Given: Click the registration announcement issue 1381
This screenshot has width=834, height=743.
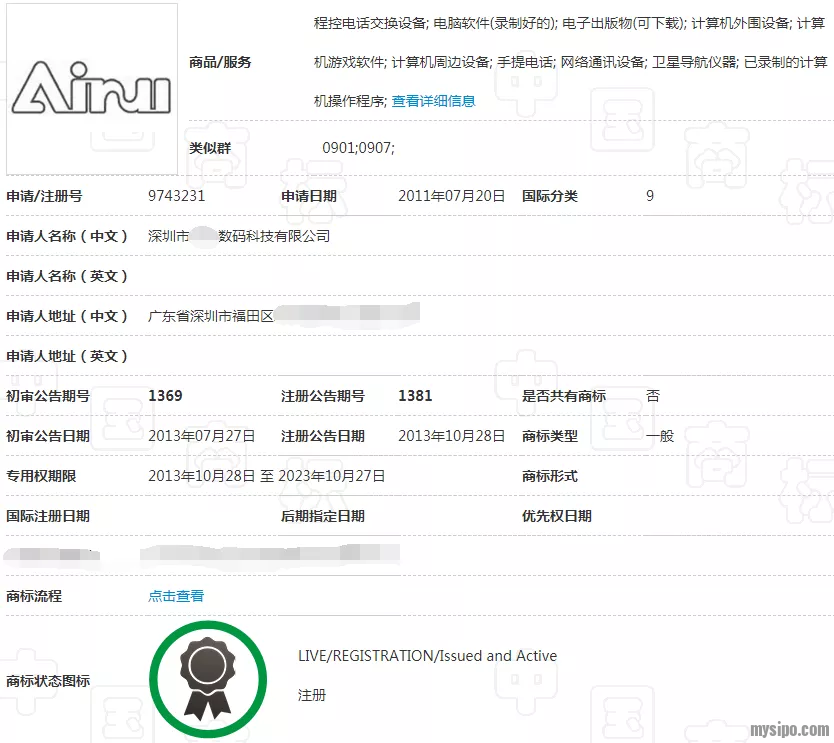Looking at the screenshot, I should pyautogui.click(x=415, y=396).
